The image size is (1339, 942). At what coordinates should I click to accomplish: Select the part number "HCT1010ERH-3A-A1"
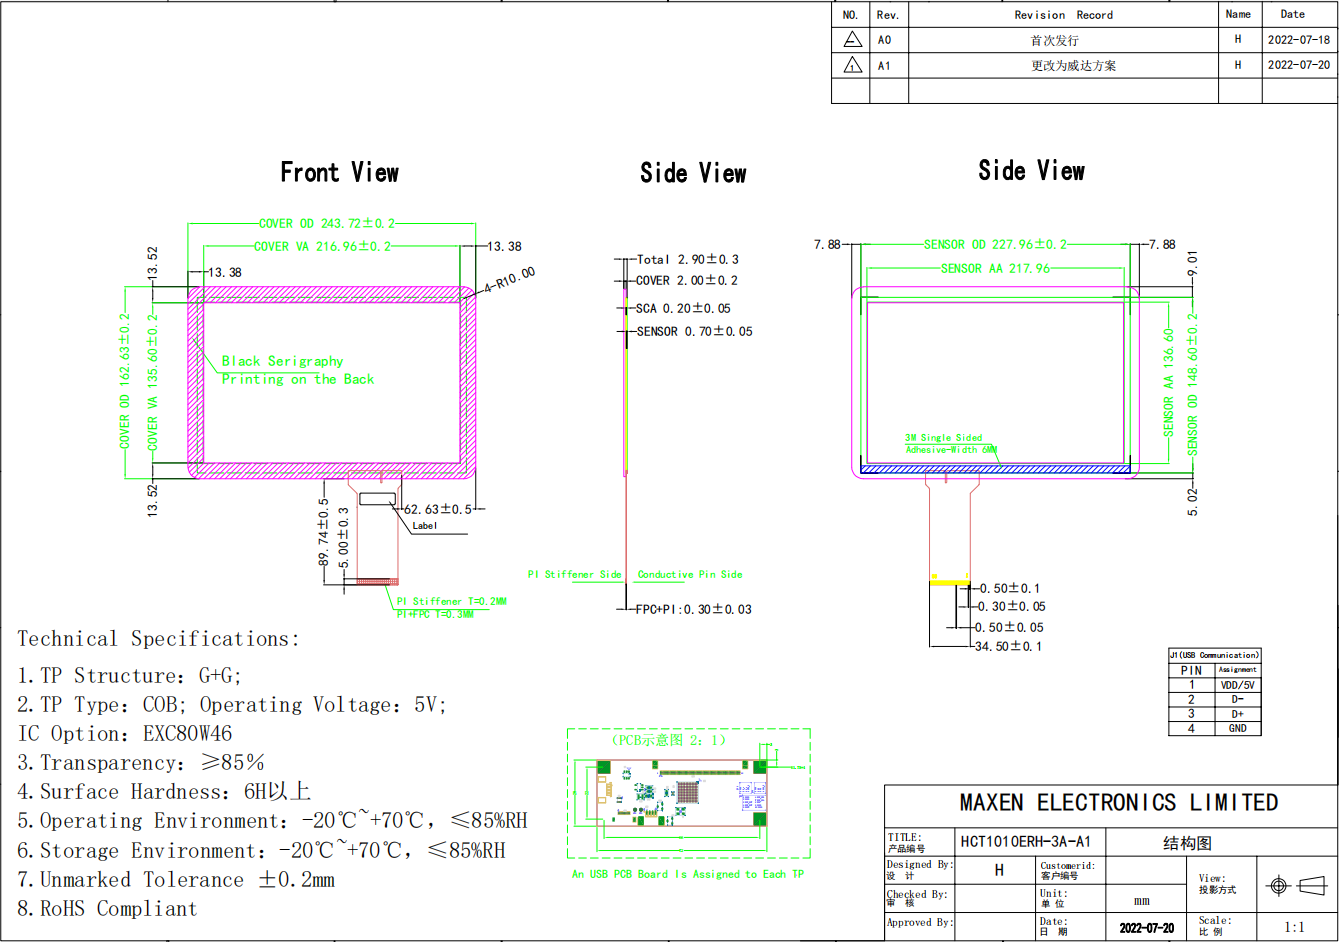pyautogui.click(x=1025, y=842)
